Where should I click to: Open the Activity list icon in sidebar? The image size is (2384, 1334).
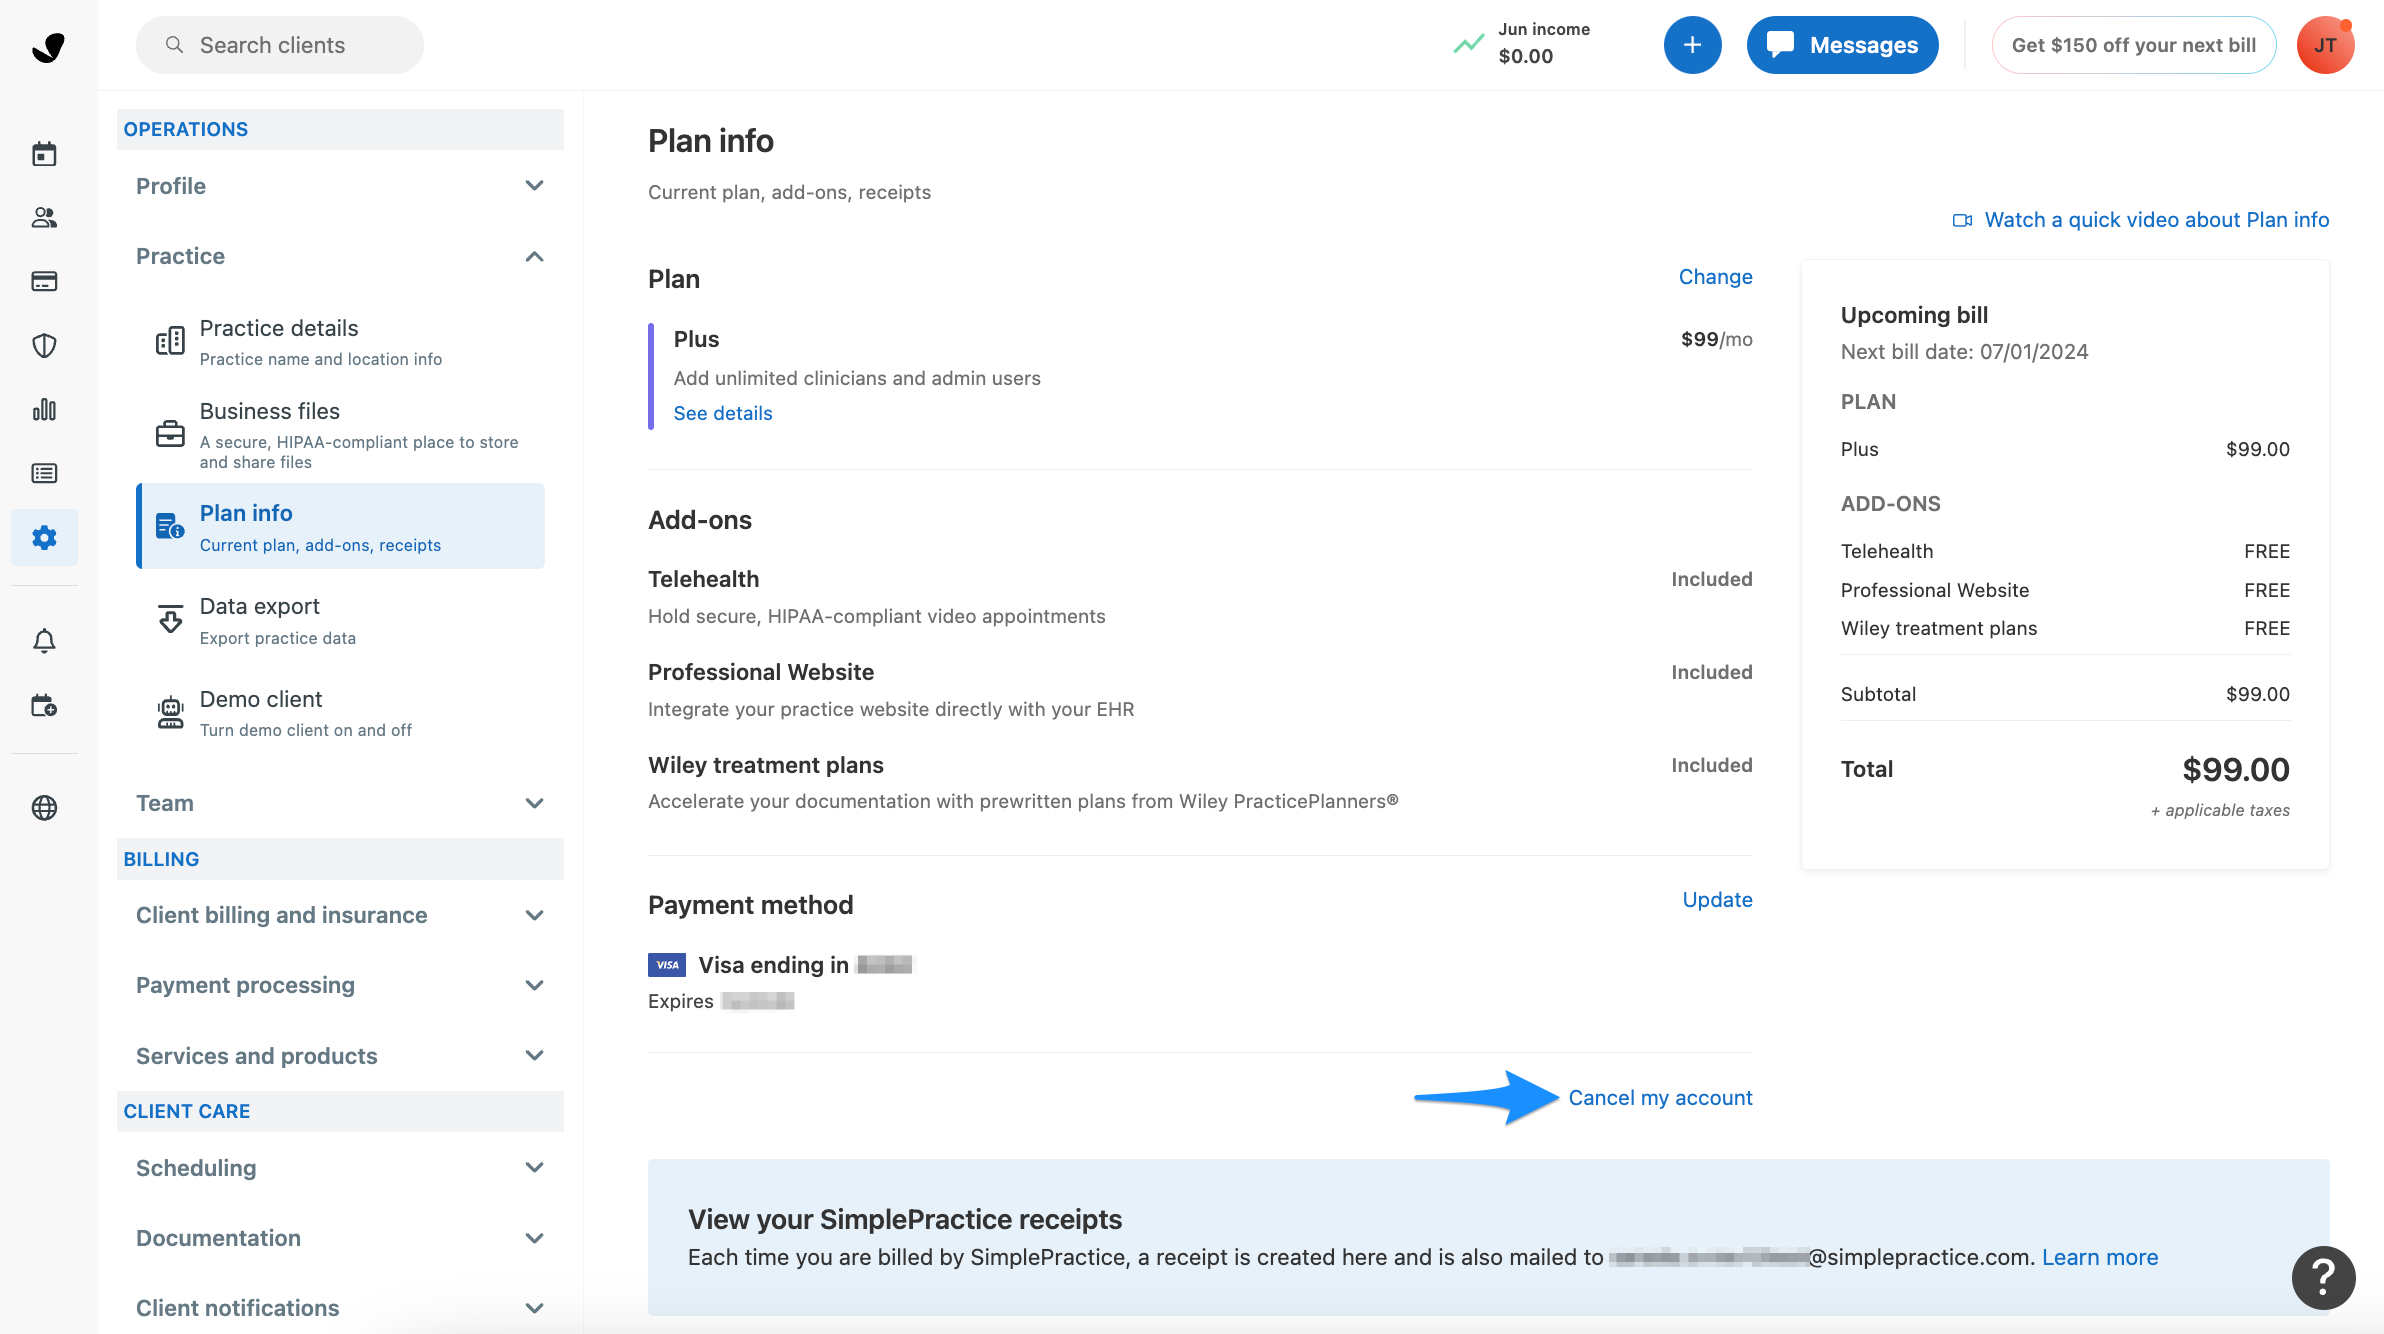point(44,473)
